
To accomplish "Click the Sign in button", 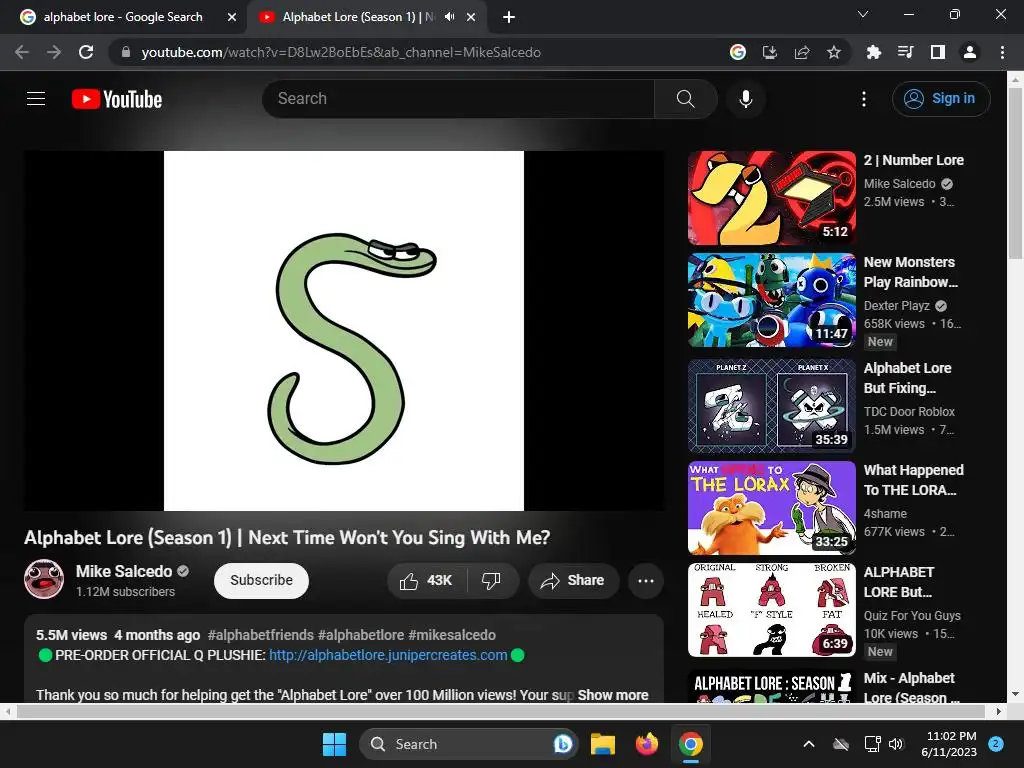I will 941,99.
